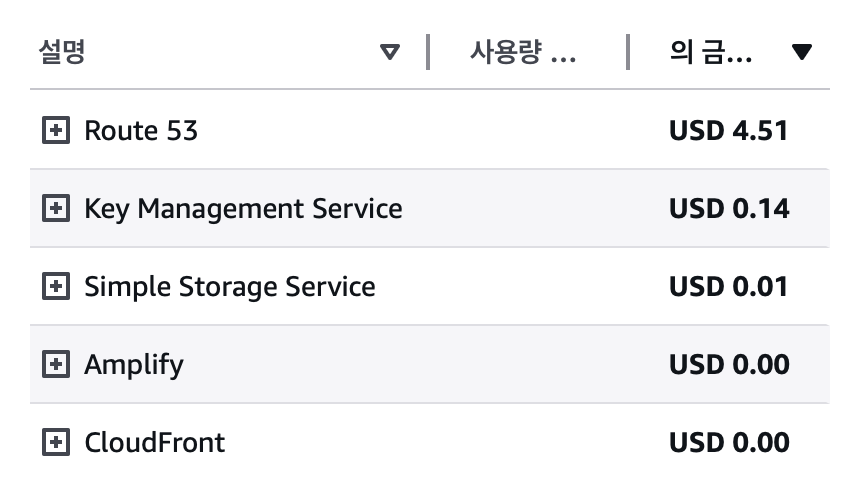The image size is (854, 480).
Task: Click the USD 0.14 amount
Action: click(729, 208)
